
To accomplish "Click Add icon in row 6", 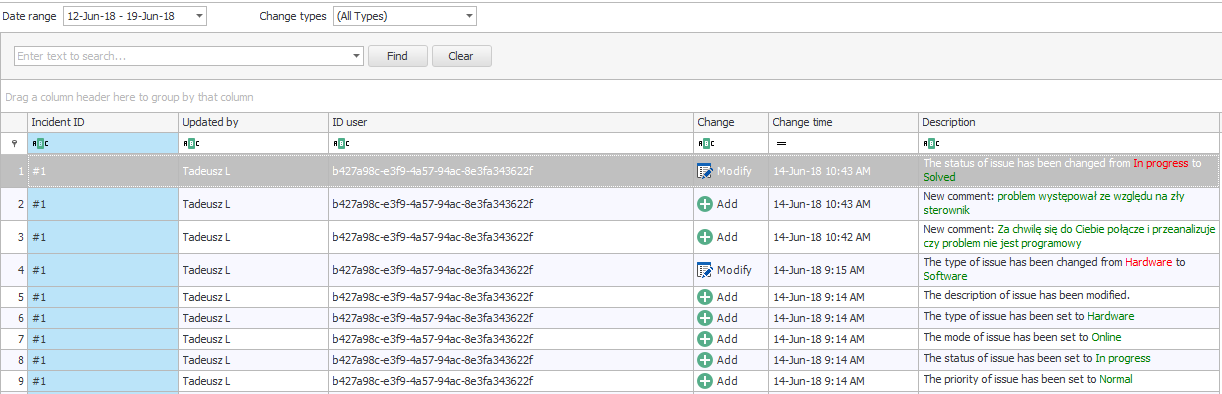I will tap(705, 317).
